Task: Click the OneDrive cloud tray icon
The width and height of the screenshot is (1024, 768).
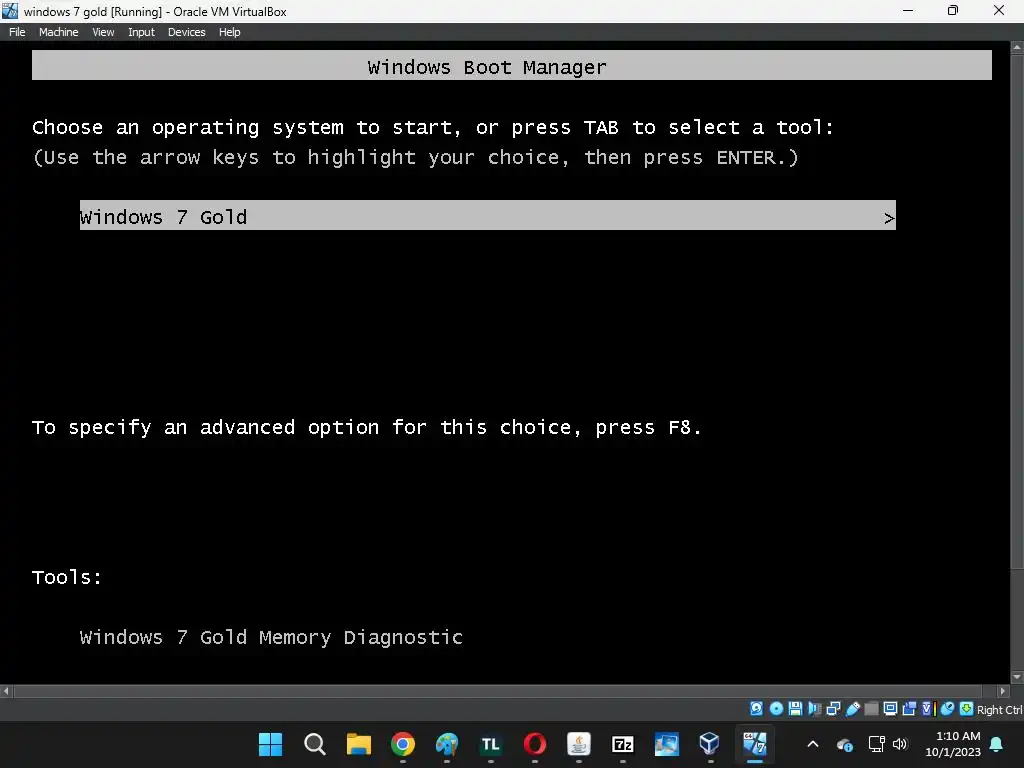Action: [844, 744]
